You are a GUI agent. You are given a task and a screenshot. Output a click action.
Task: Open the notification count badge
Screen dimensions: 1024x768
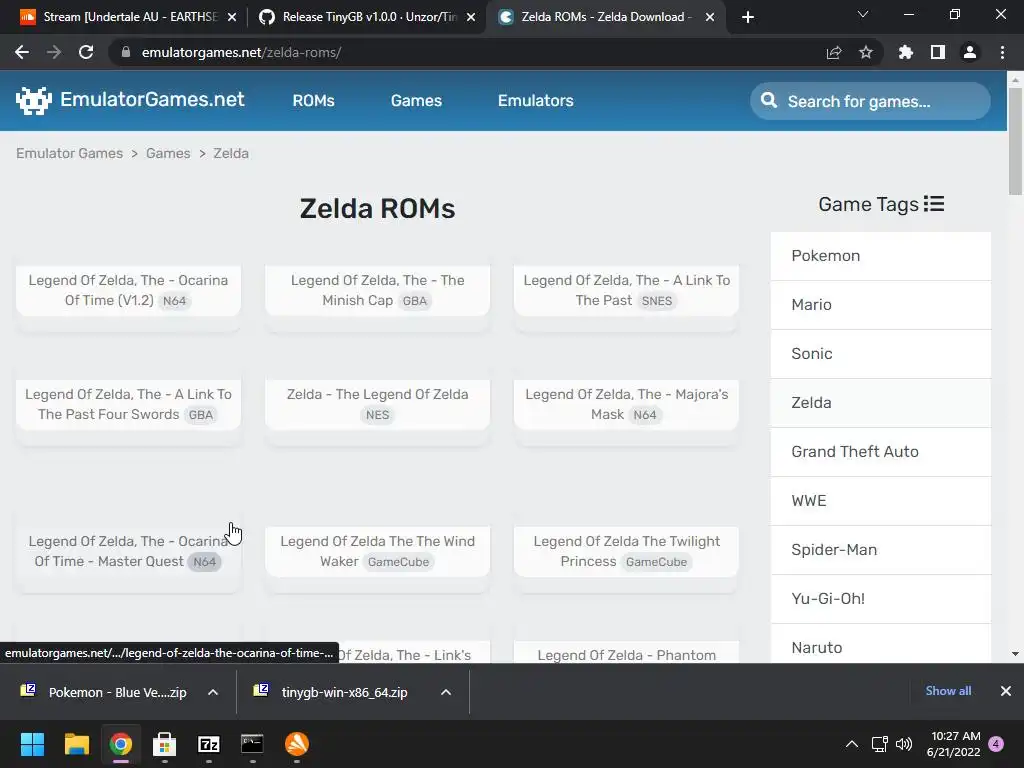coord(996,744)
